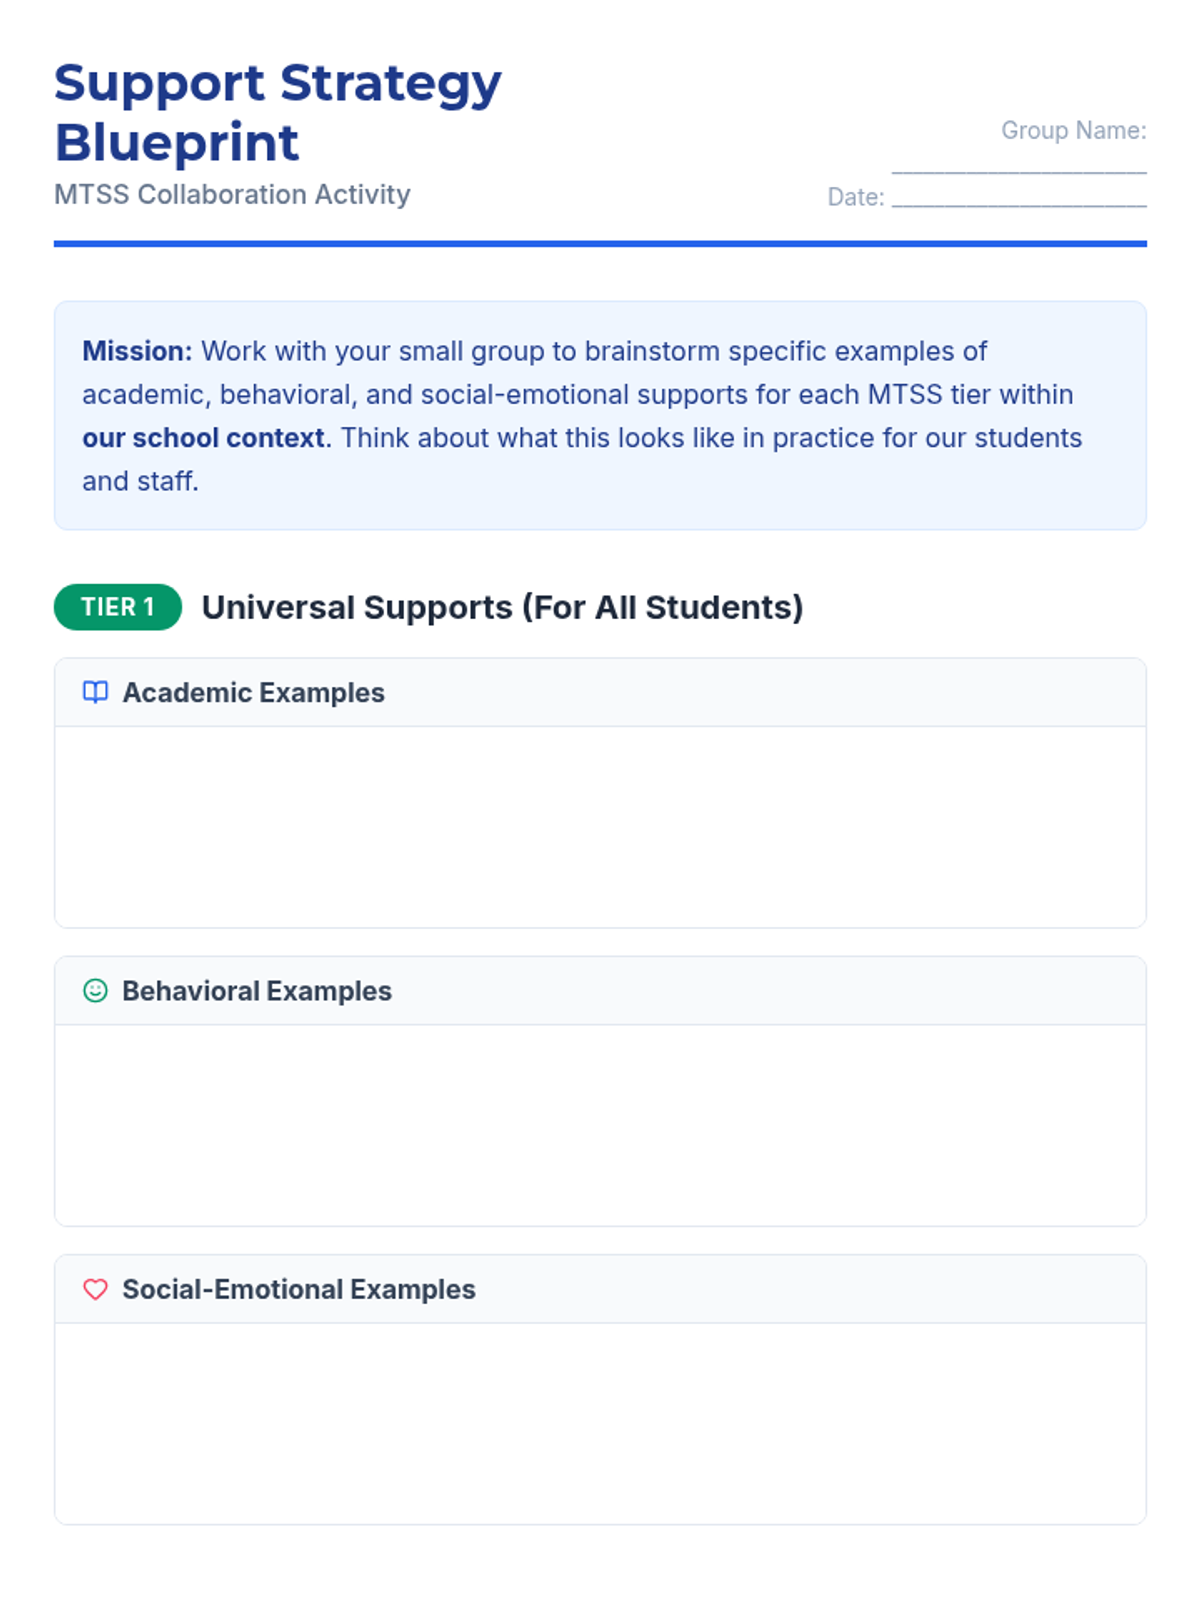Select the Social-Emotional Examples header text
The width and height of the screenshot is (1200, 1600).
299,1290
